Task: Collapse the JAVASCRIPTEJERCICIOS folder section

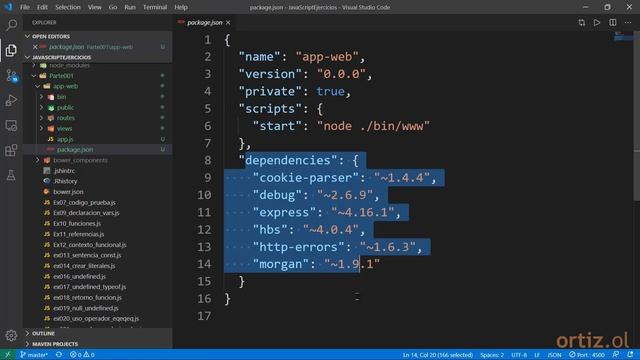Action: 27,58
